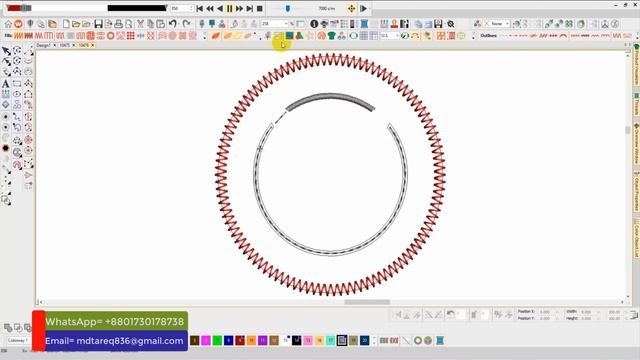Paste from the clipboard
This screenshot has width=640, height=360.
pyautogui.click(x=161, y=24)
